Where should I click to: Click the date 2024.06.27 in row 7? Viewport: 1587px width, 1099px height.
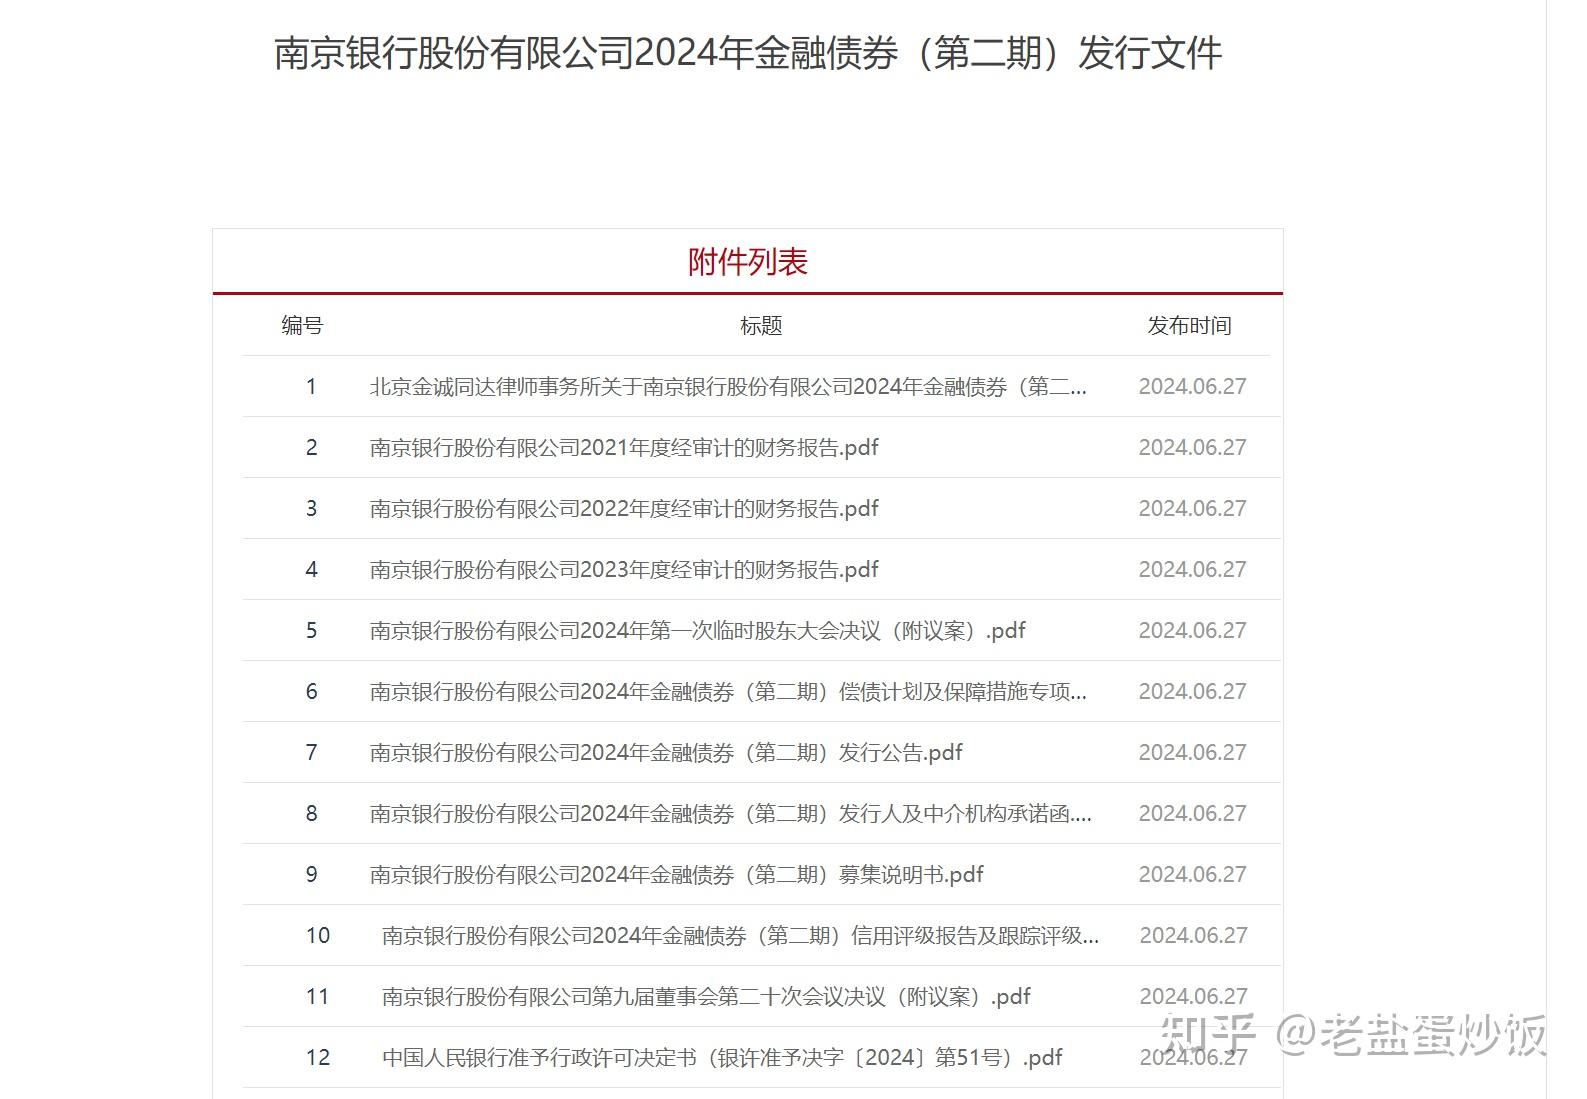click(1193, 753)
